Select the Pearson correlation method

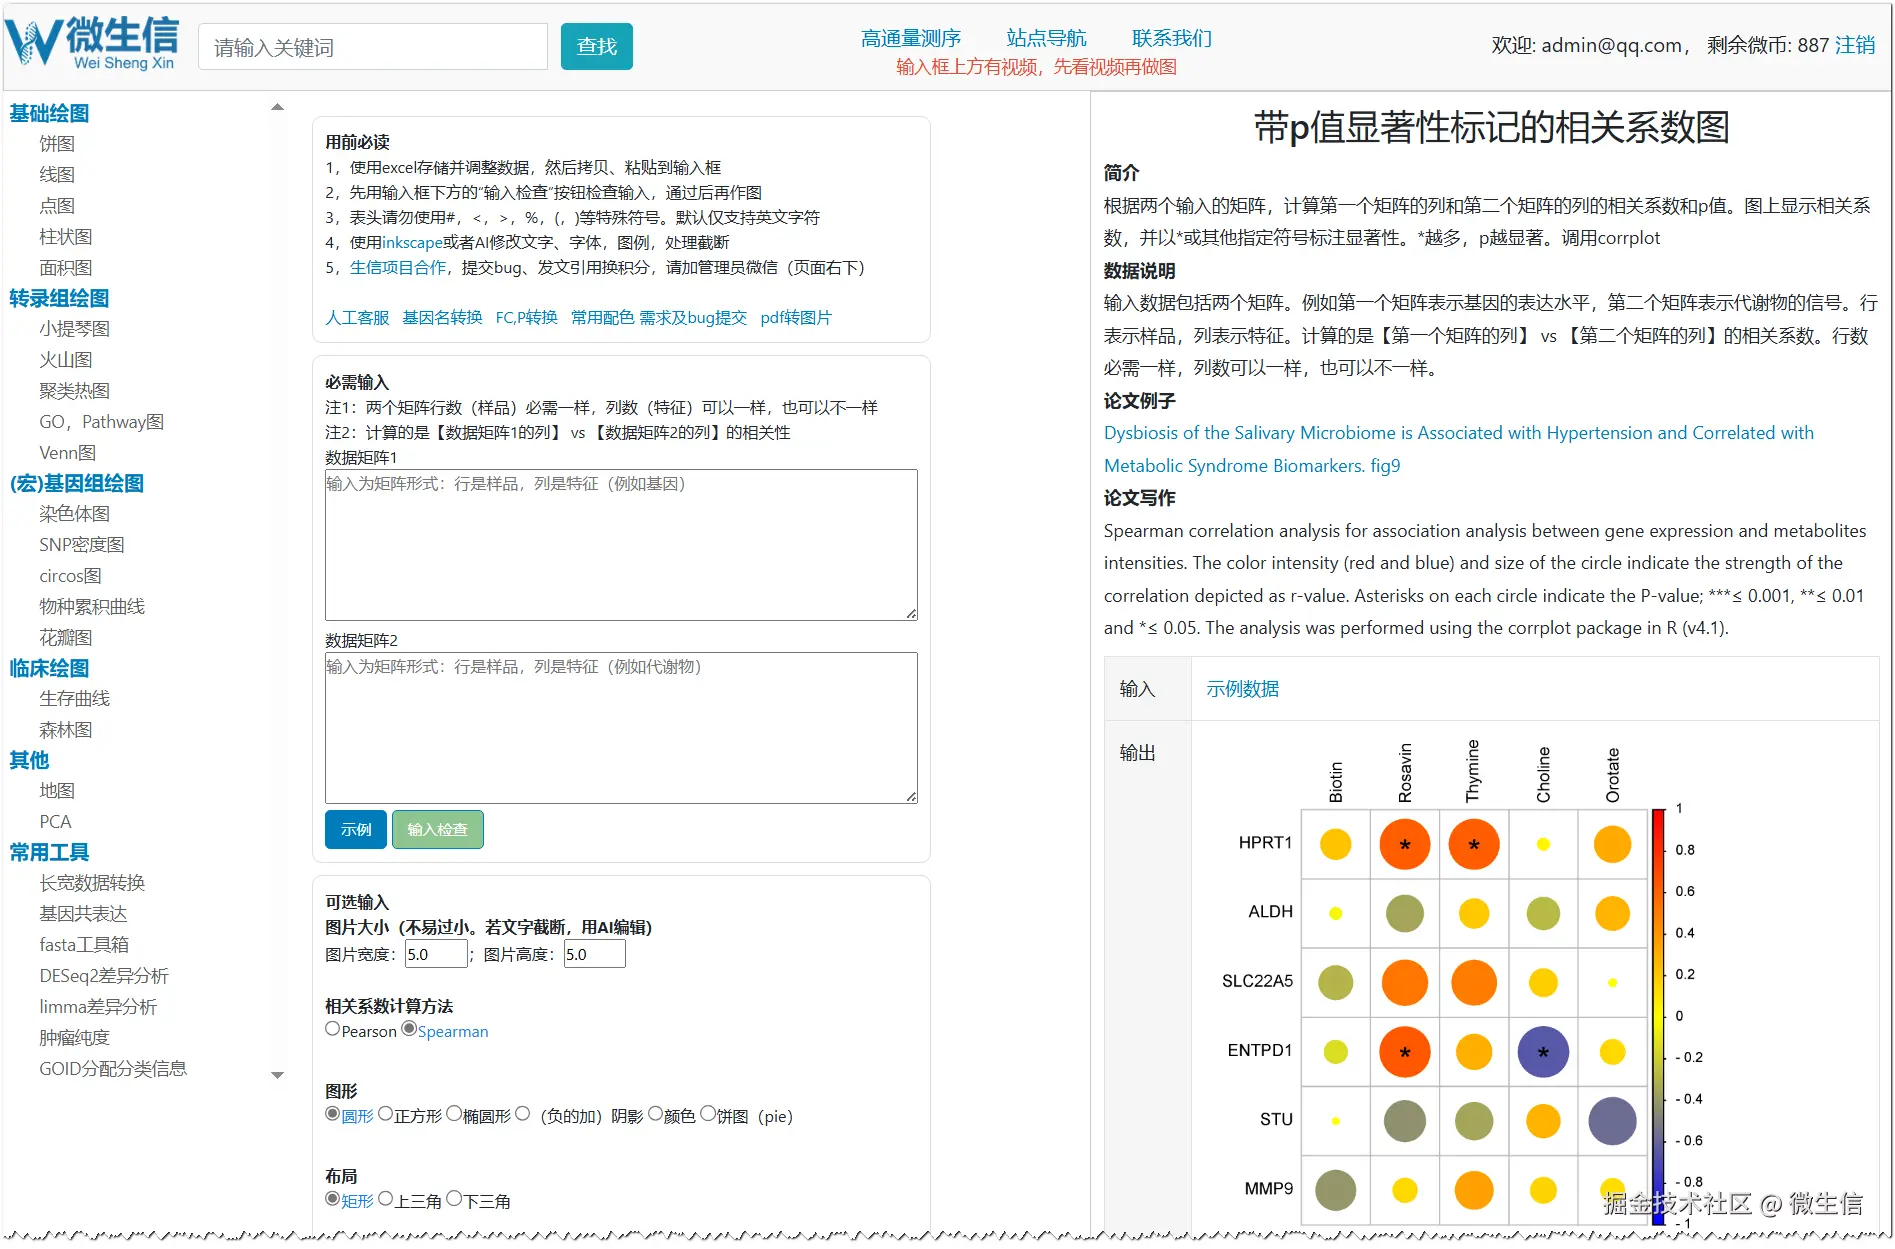tap(333, 1029)
